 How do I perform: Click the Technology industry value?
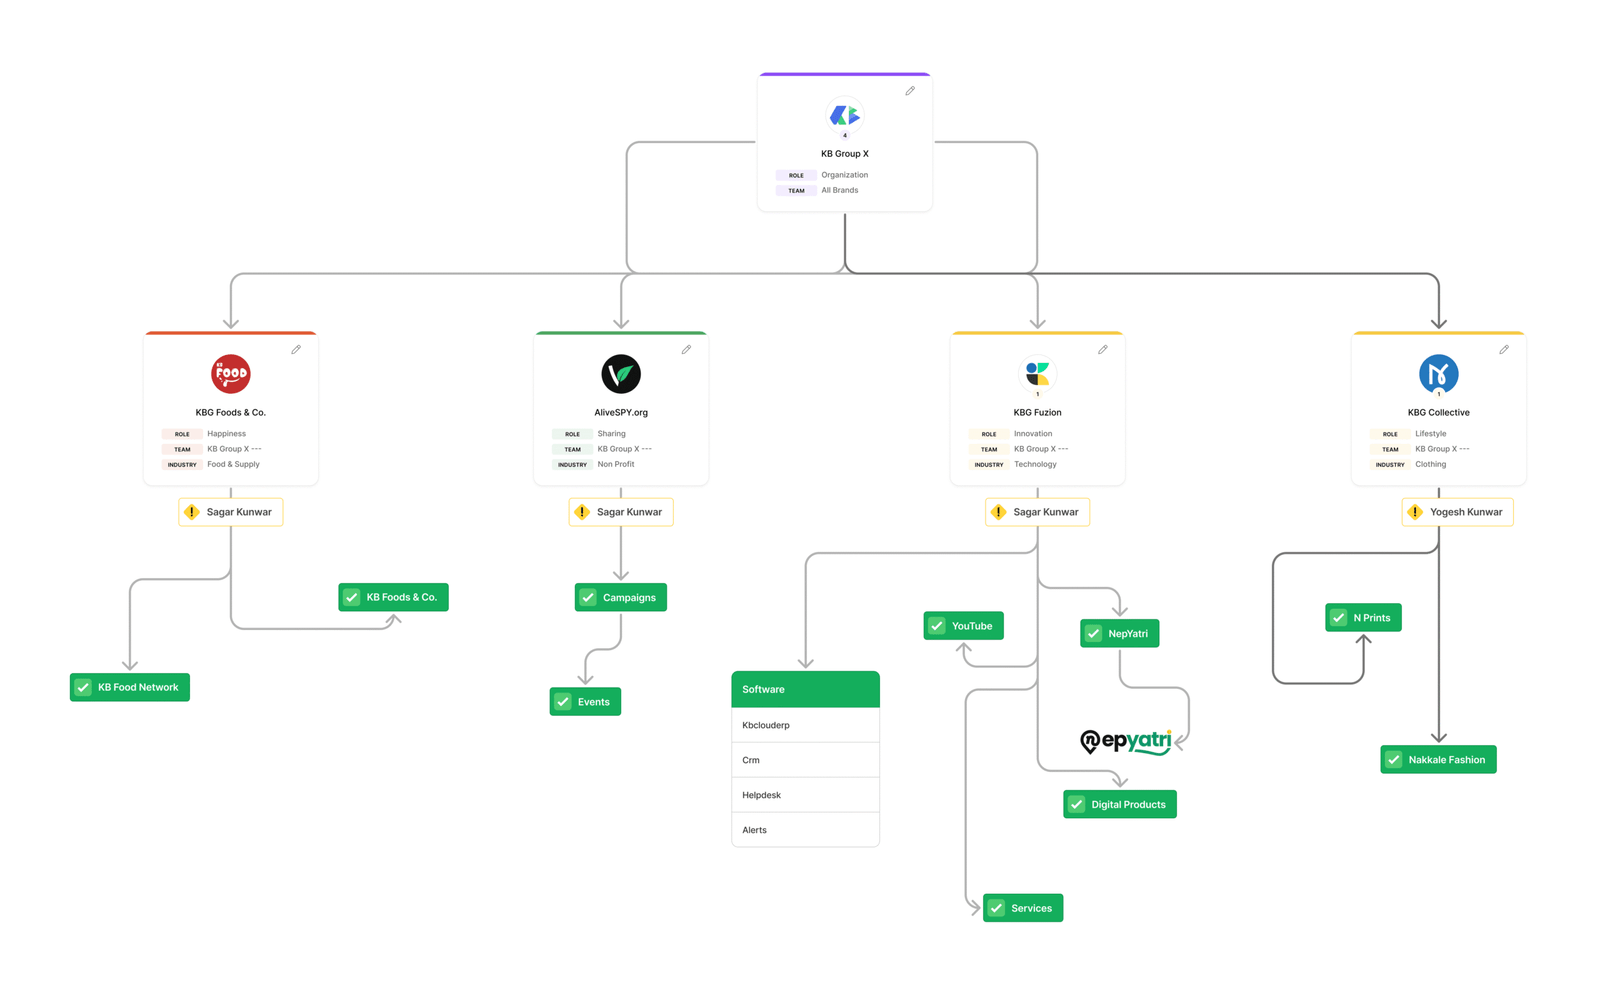[x=1035, y=464]
